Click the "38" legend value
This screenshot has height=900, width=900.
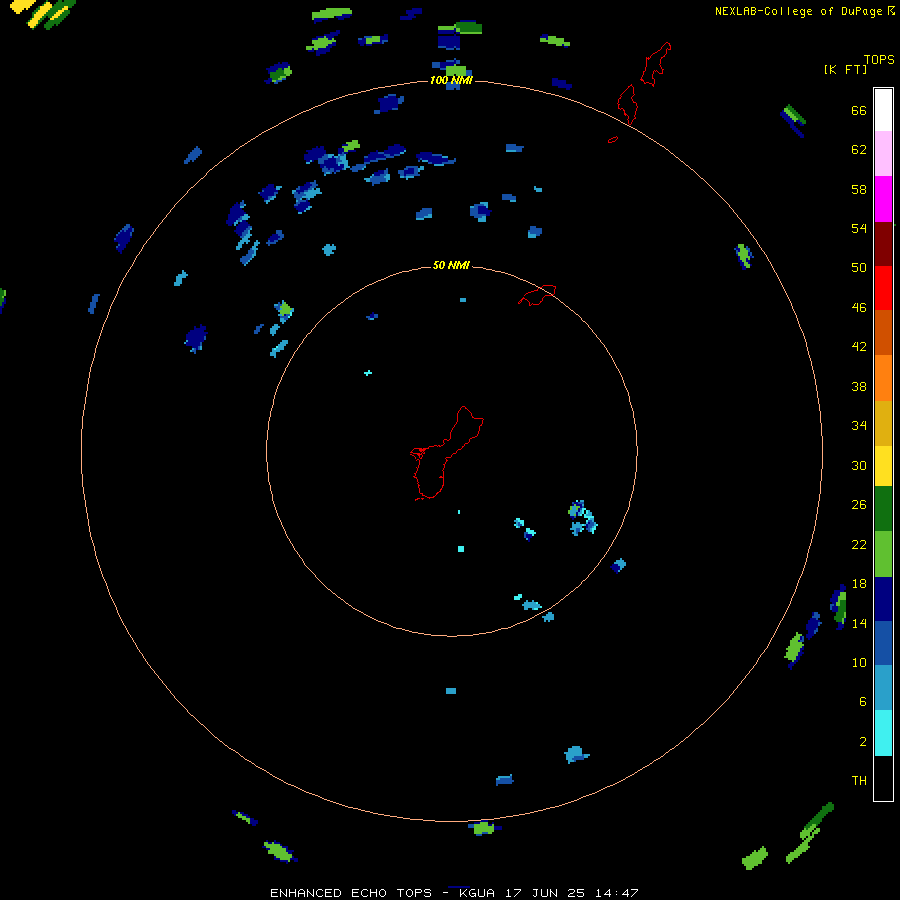coord(859,386)
